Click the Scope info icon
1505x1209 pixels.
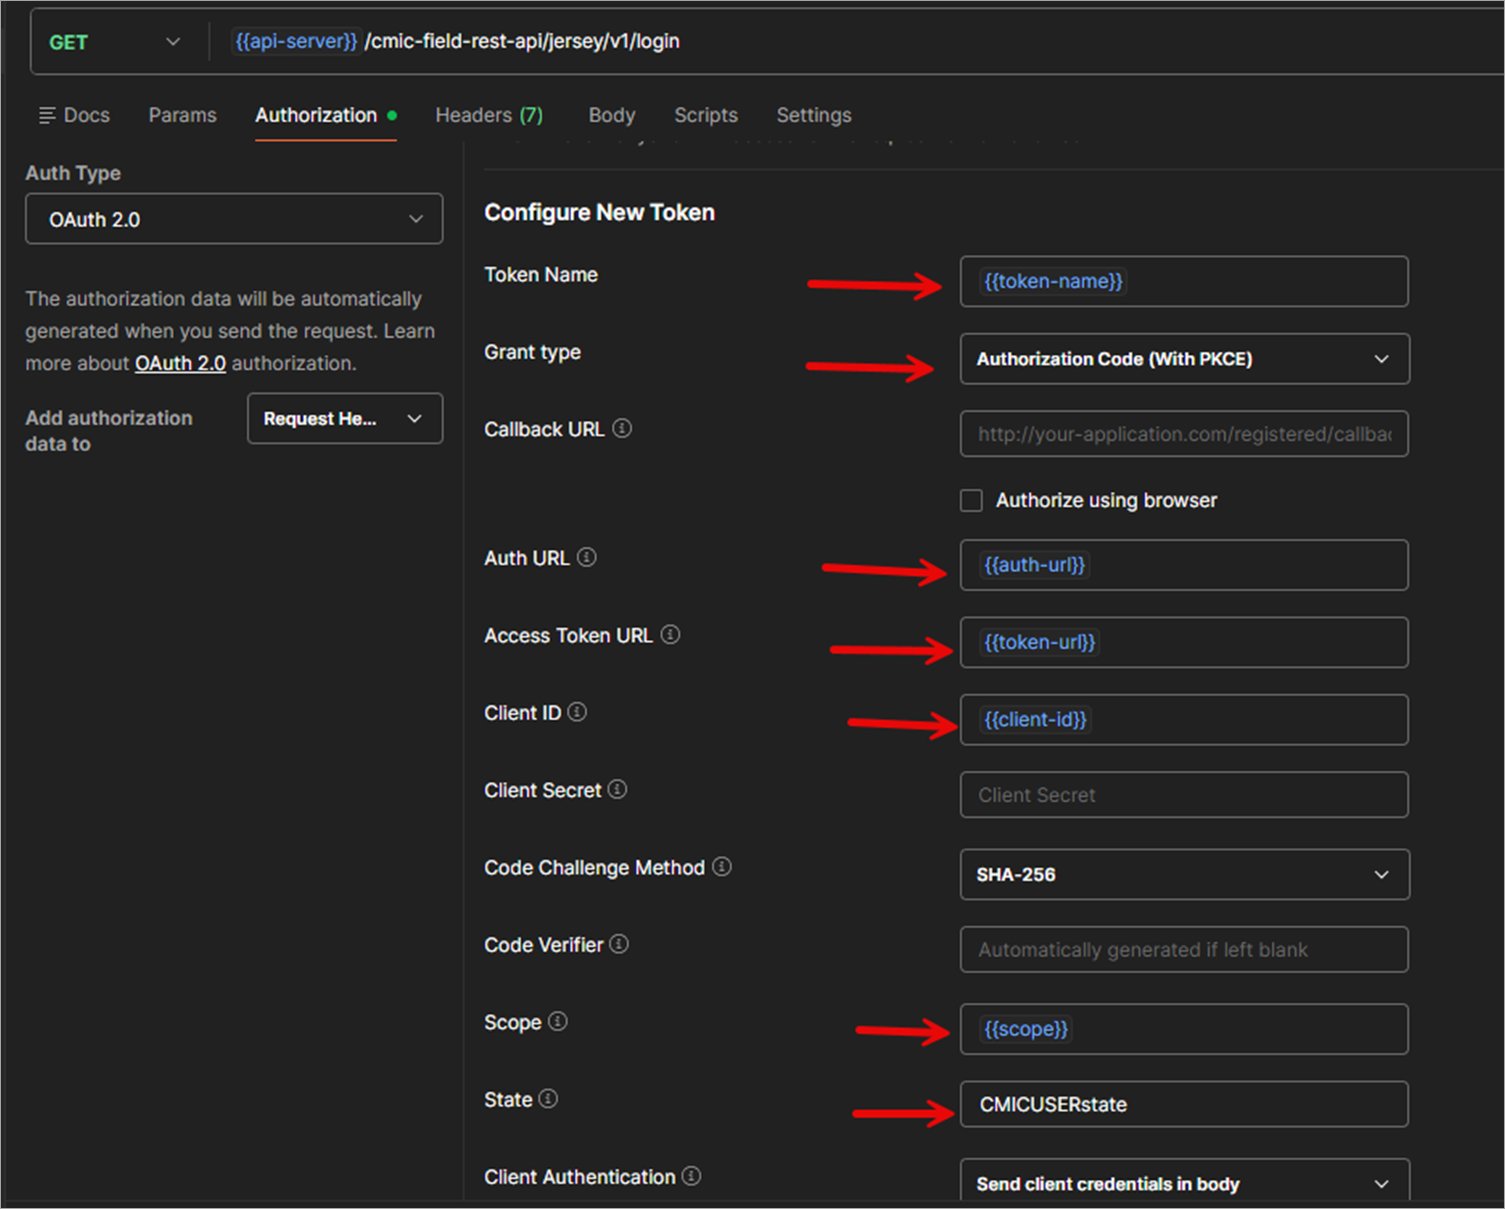(x=557, y=1022)
